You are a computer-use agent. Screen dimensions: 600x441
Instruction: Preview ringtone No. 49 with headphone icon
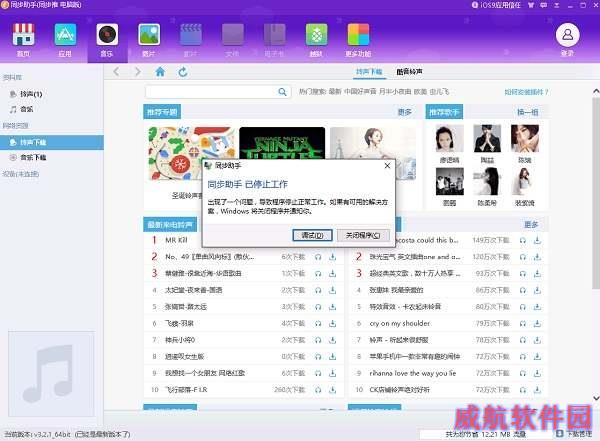pos(318,257)
